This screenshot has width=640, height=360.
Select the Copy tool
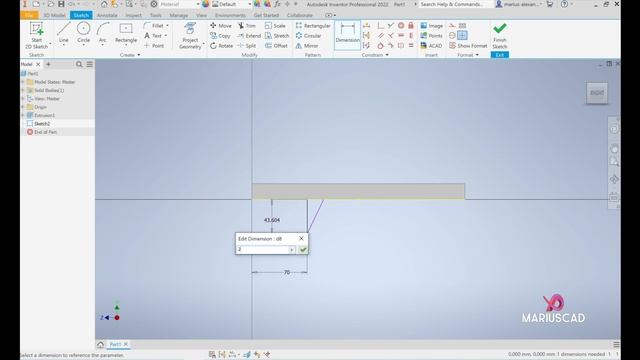(220, 36)
